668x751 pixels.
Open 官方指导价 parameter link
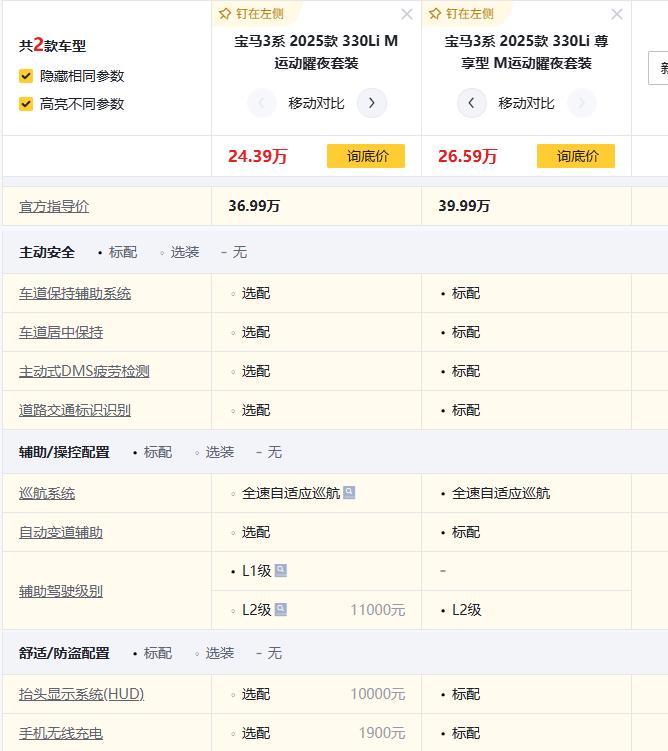(x=54, y=206)
